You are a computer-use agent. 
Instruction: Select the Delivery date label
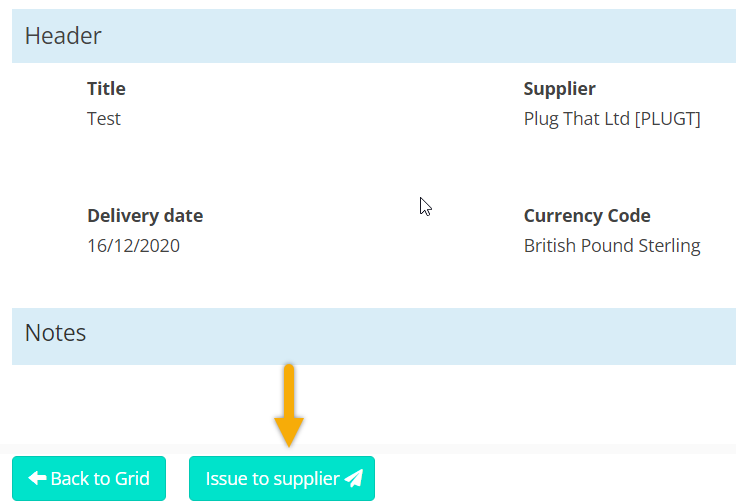pyautogui.click(x=145, y=216)
